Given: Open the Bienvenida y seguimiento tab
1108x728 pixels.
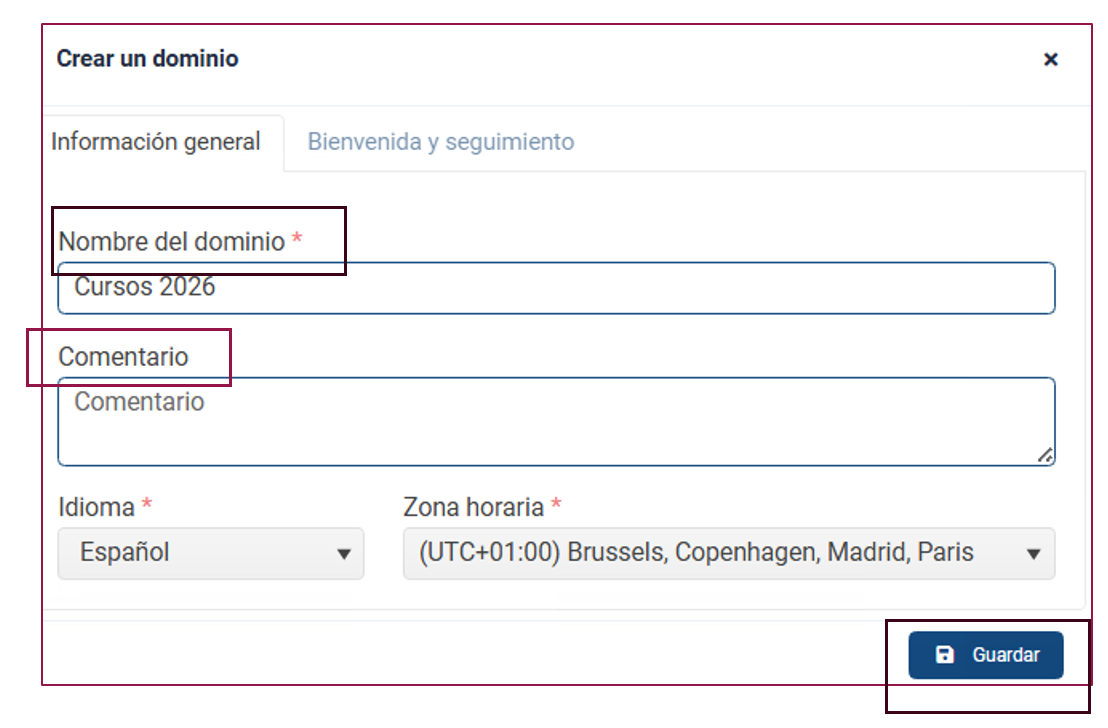Looking at the screenshot, I should click(441, 142).
